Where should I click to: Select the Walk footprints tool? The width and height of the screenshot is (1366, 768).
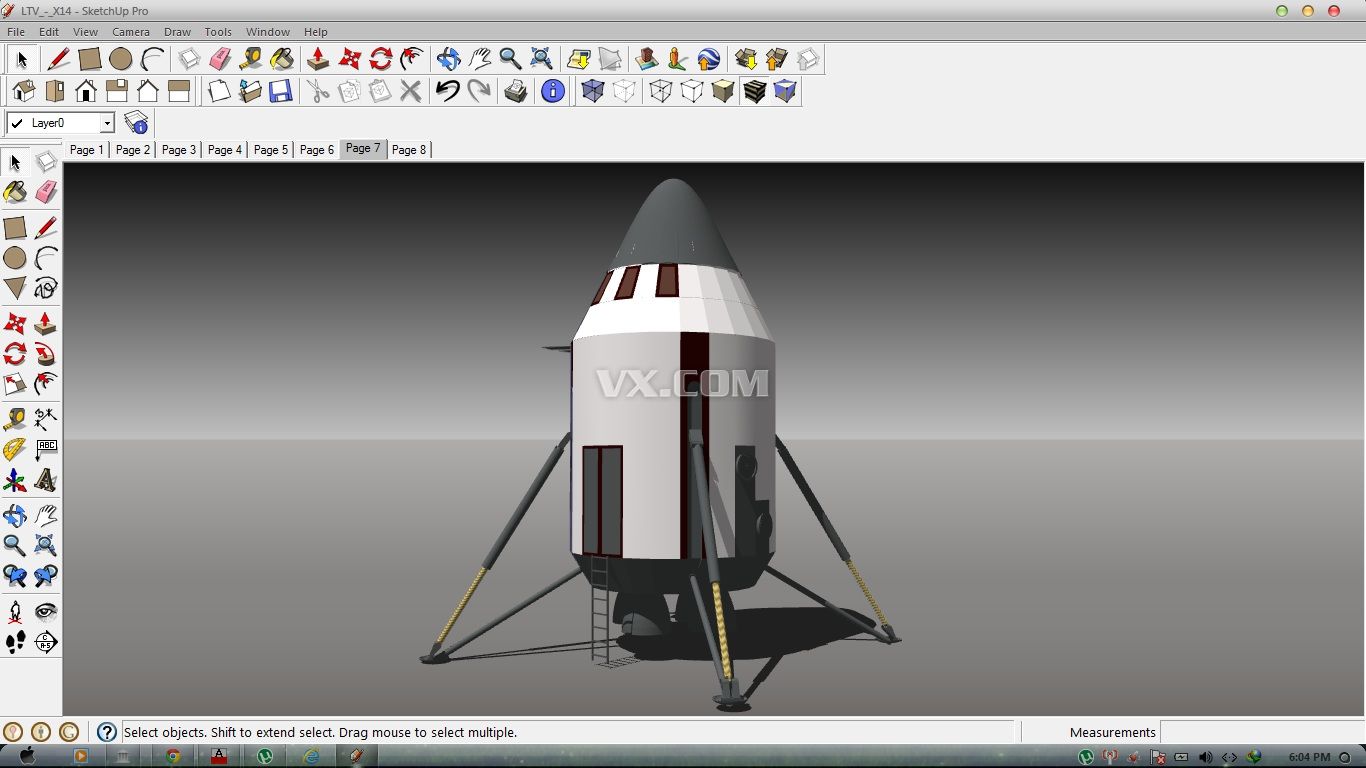pos(15,642)
